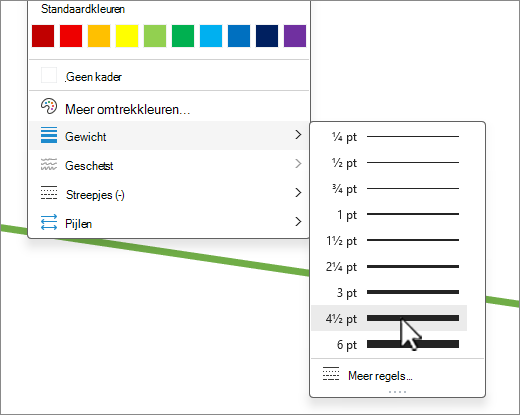Select the Geen kader option
520x415 pixels.
click(169, 76)
